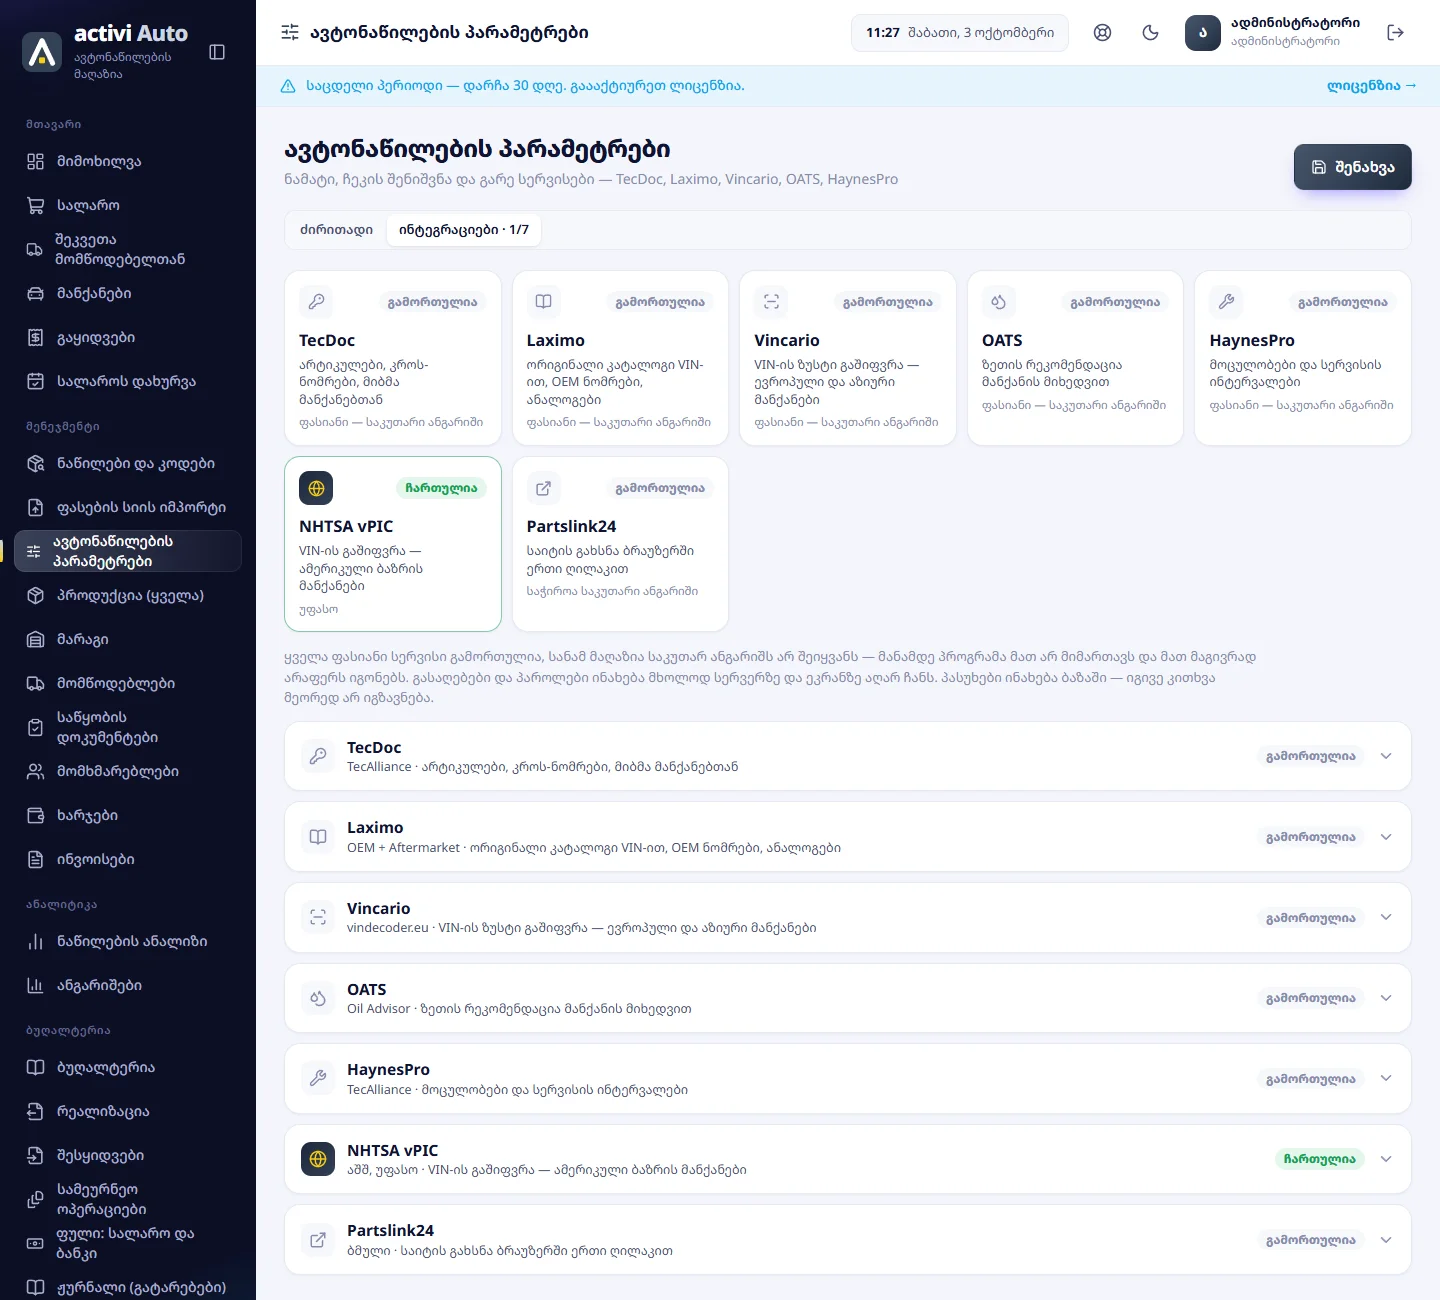Click the Partslink24 card external link icon
This screenshot has width=1440, height=1300.
(x=544, y=488)
